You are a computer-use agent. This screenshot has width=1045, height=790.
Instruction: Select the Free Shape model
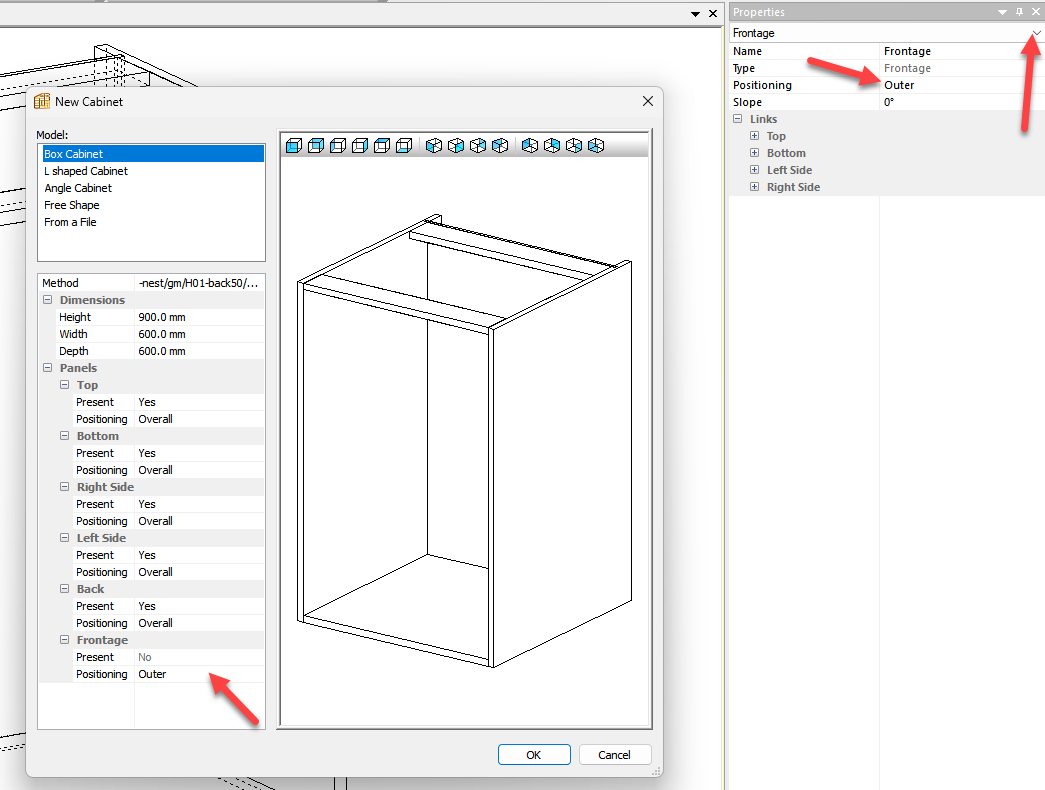pos(70,205)
